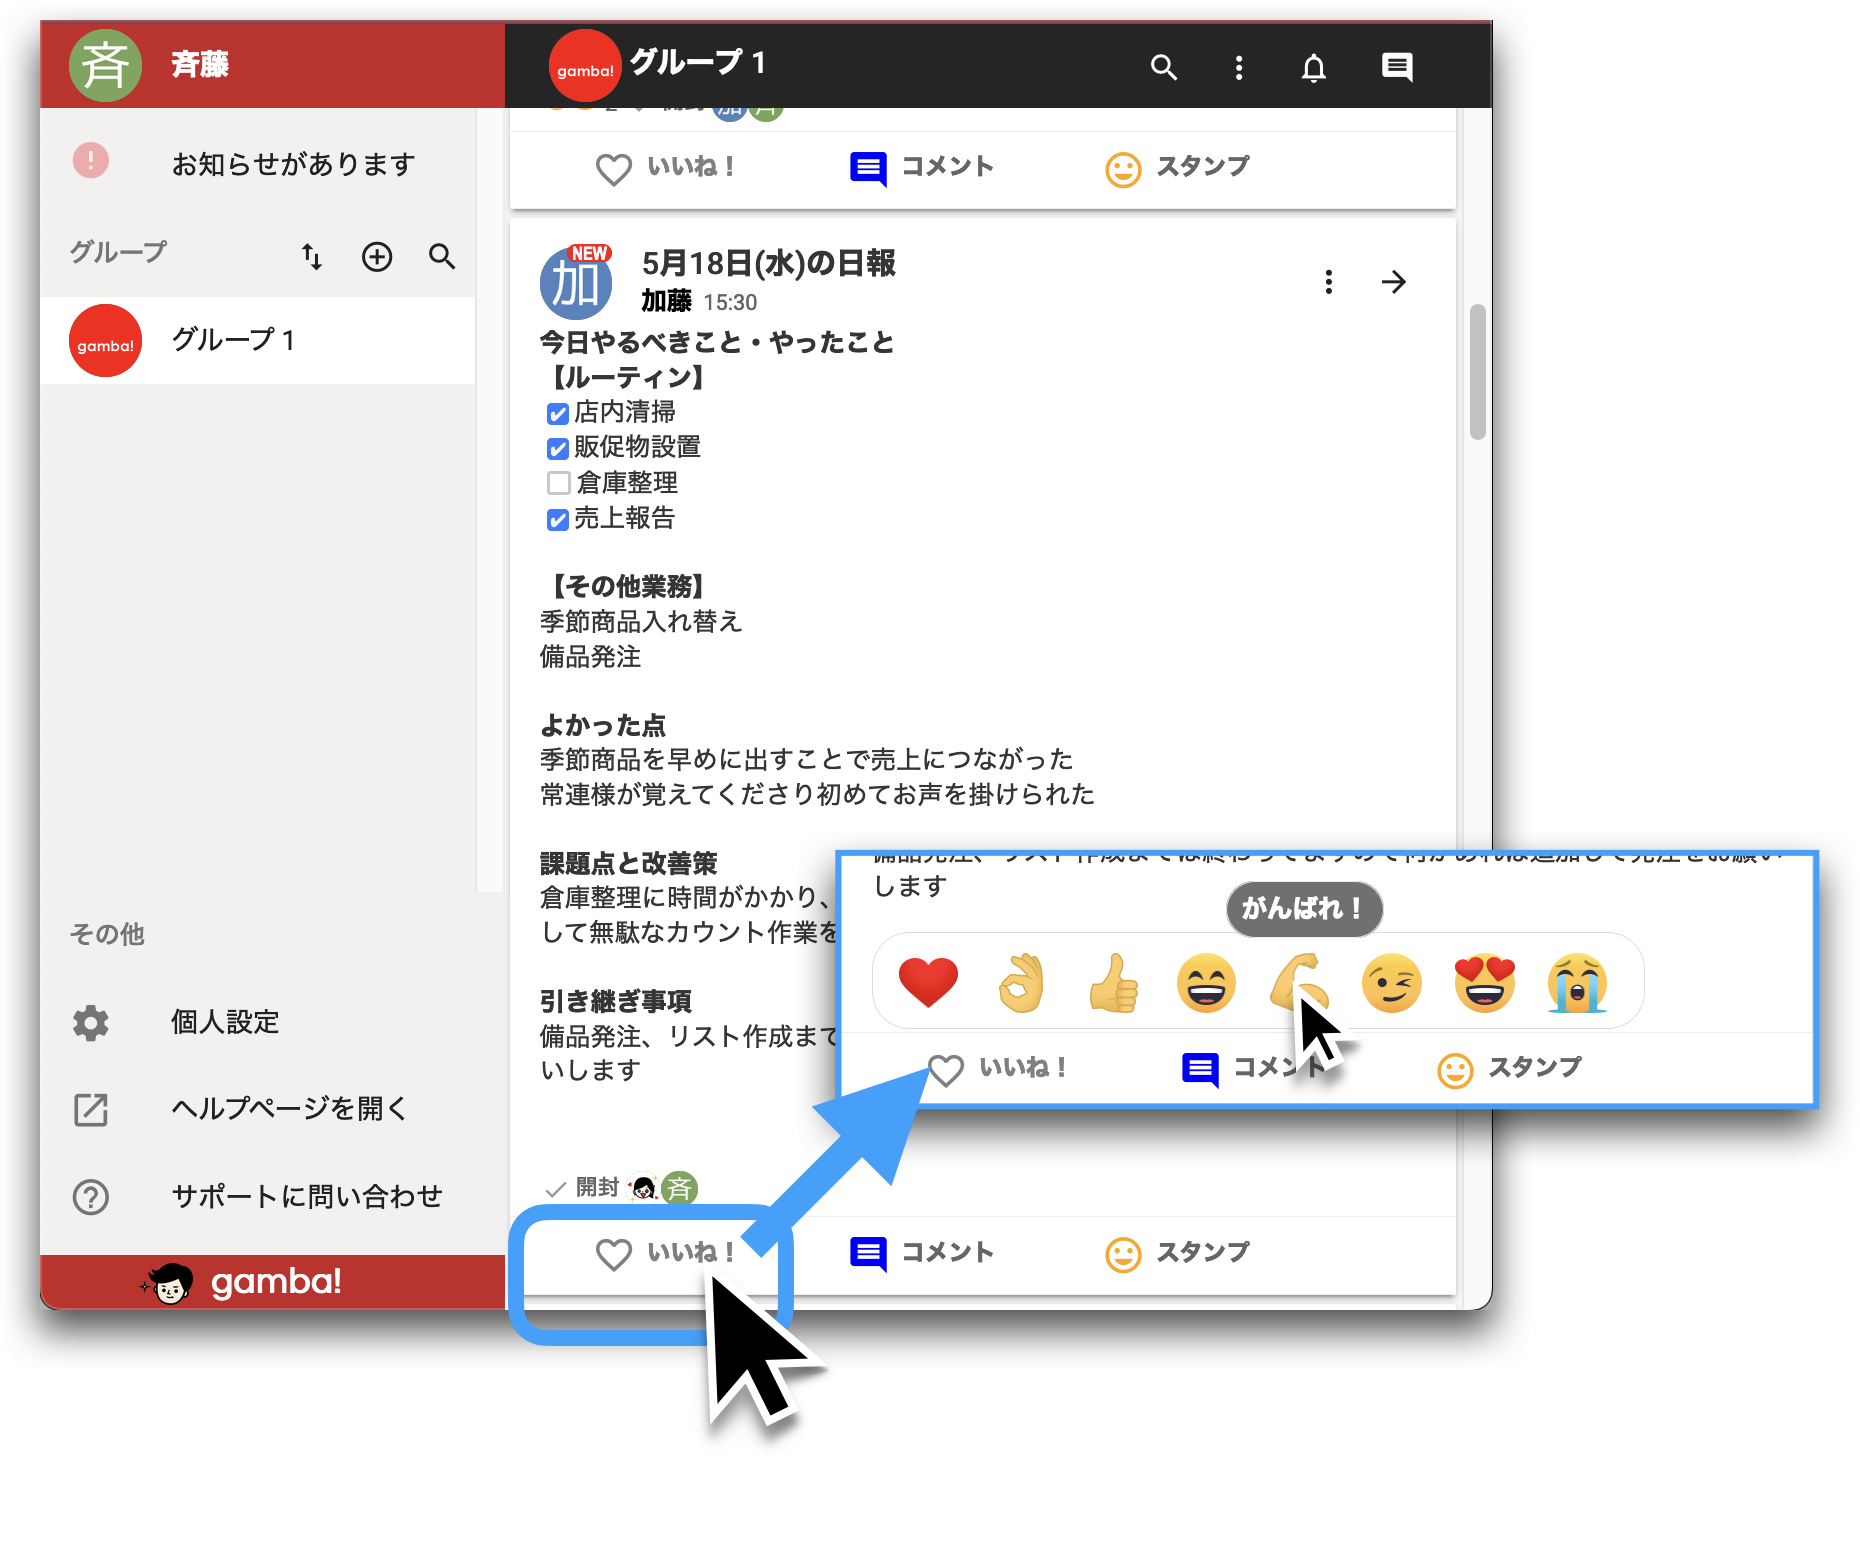Screen dimensions: 1860x1560
Task: Open the May 18 report's three-dot menu
Action: point(1328,282)
